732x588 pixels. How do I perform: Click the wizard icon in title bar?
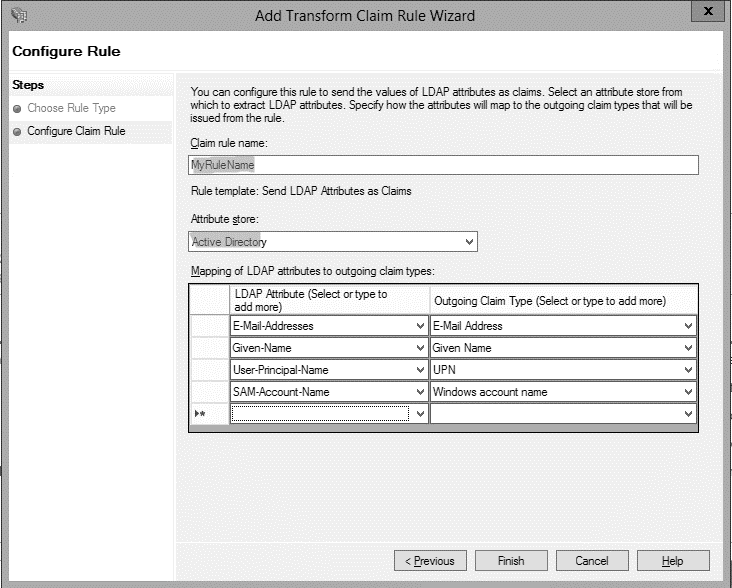coord(20,15)
